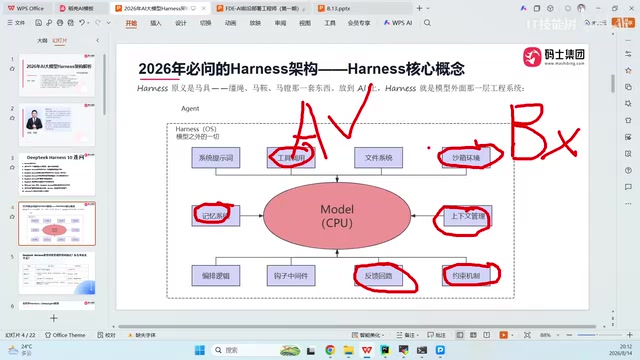Click the settings adjust icon in right sidebar
The height and width of the screenshot is (360, 640).
point(628,54)
